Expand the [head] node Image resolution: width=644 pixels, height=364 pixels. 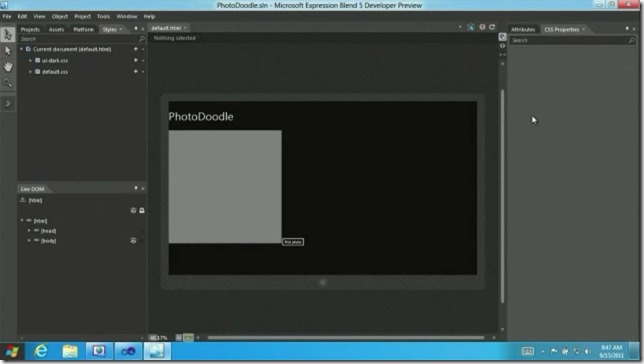[29, 230]
